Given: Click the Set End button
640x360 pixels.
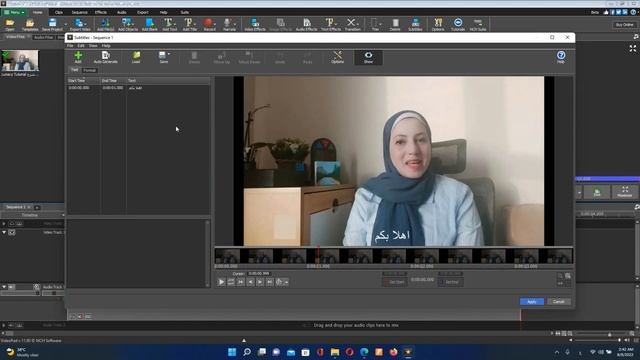Looking at the screenshot, I should pos(450,282).
